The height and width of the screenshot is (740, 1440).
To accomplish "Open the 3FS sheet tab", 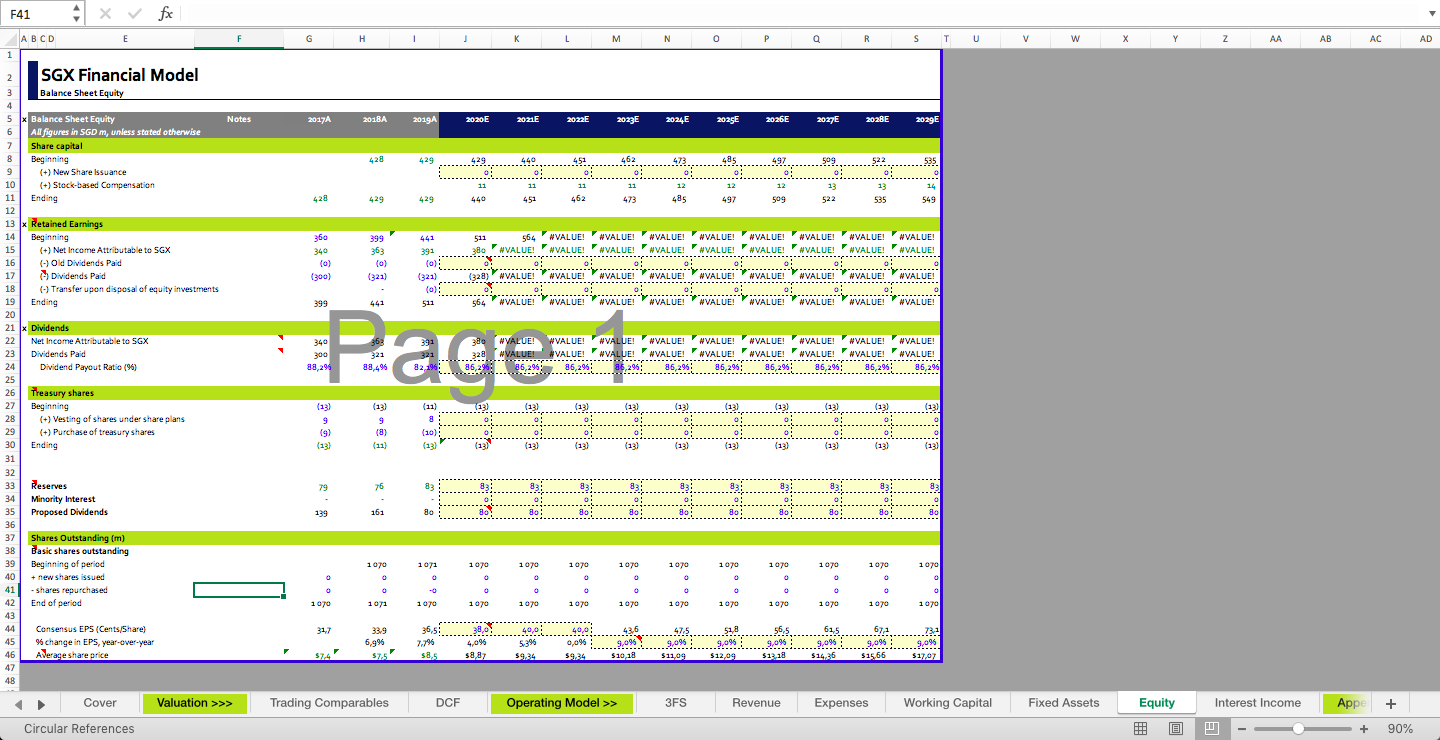I will click(x=676, y=703).
